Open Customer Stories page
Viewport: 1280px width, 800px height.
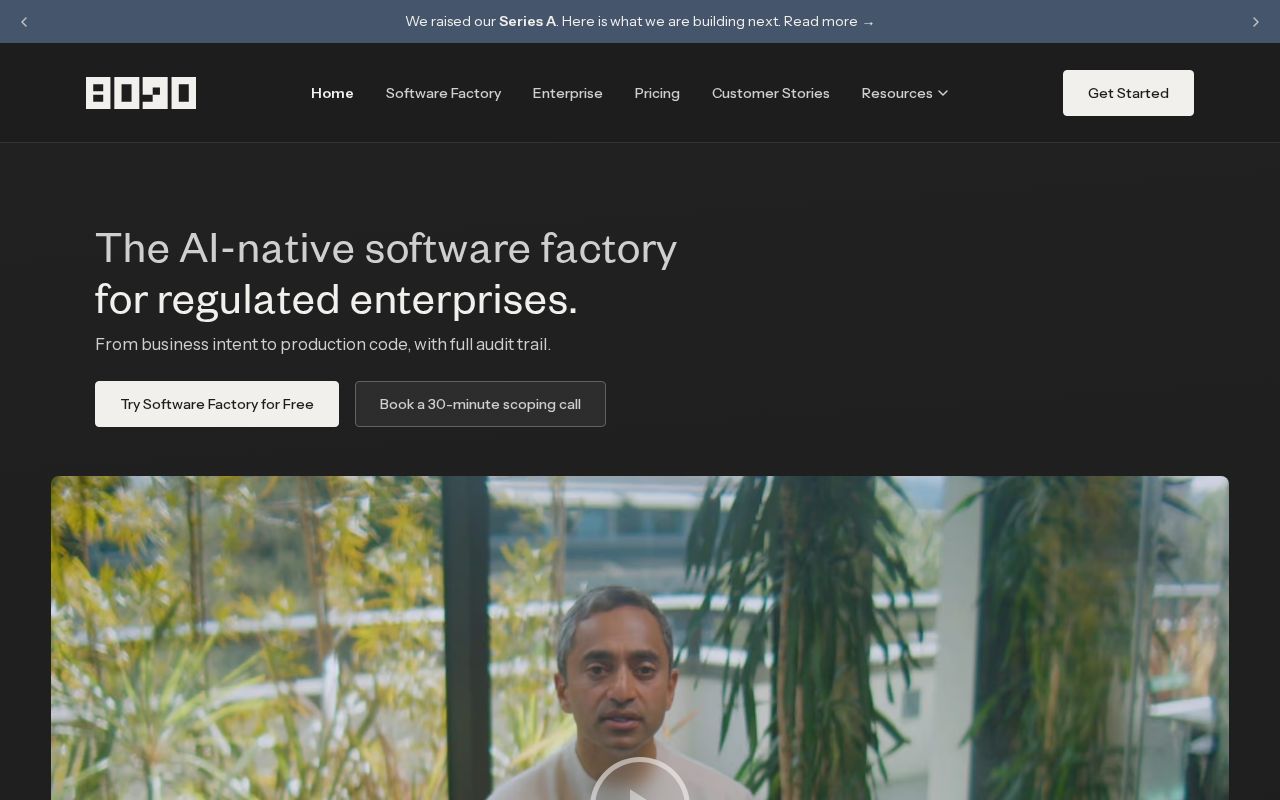click(771, 93)
